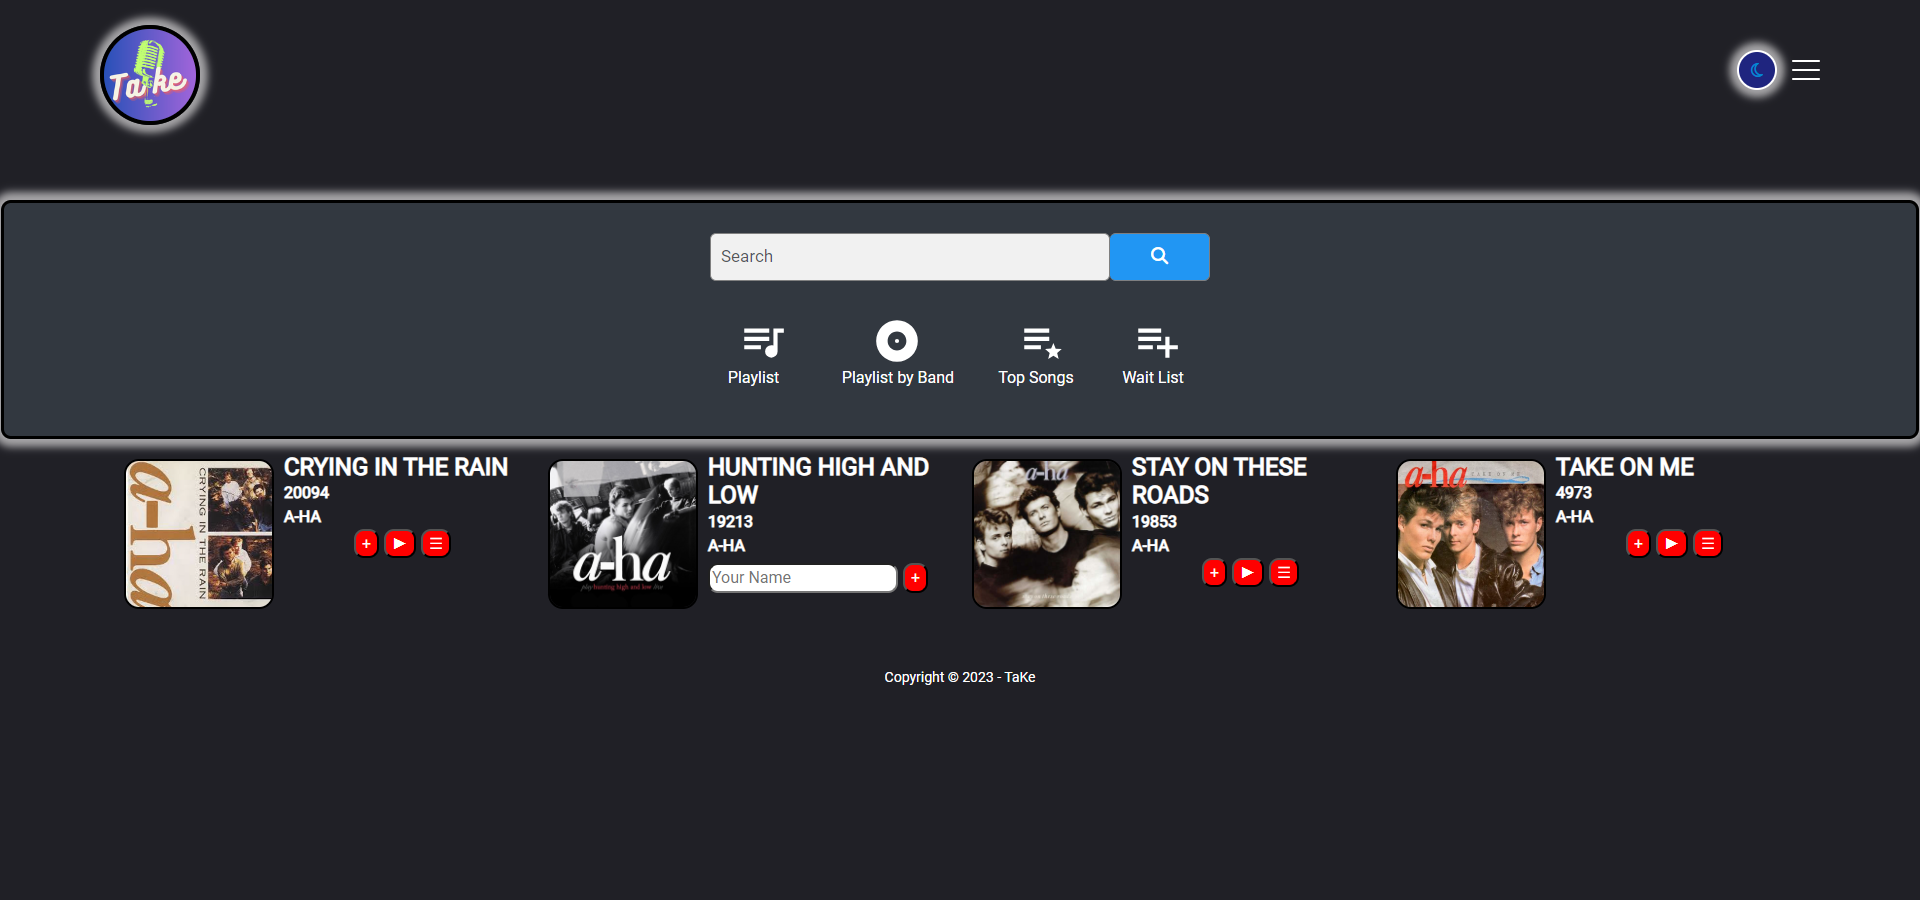
Task: Play Crying in the Rain
Action: click(x=399, y=544)
